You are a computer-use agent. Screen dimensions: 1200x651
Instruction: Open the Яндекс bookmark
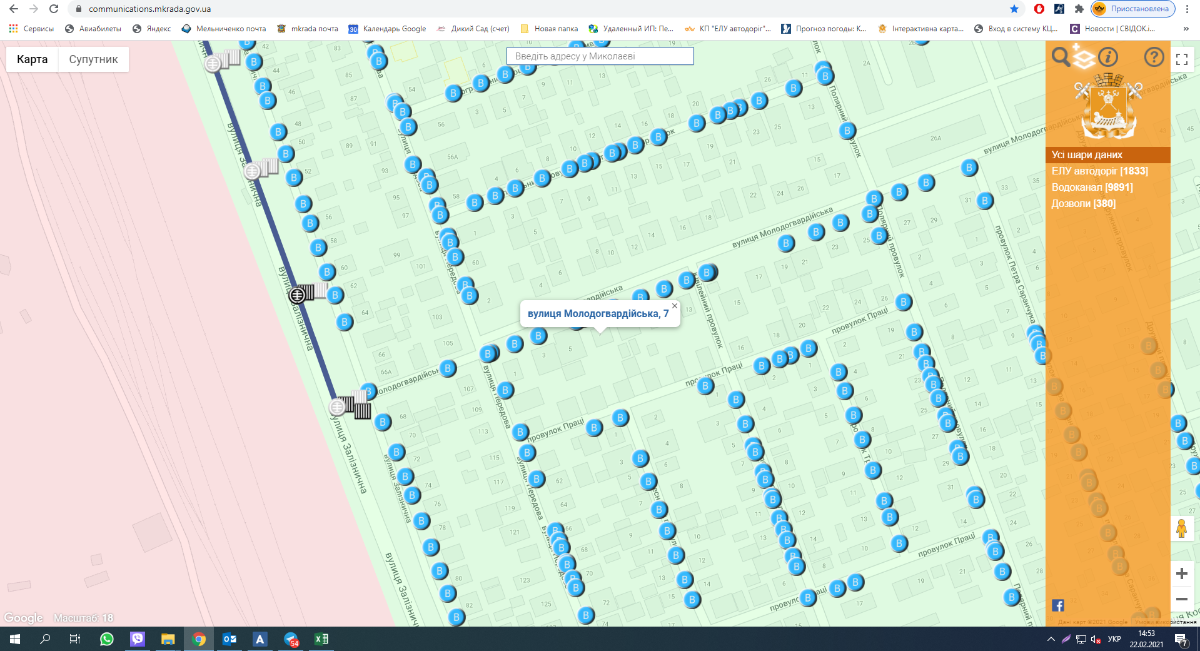point(152,28)
